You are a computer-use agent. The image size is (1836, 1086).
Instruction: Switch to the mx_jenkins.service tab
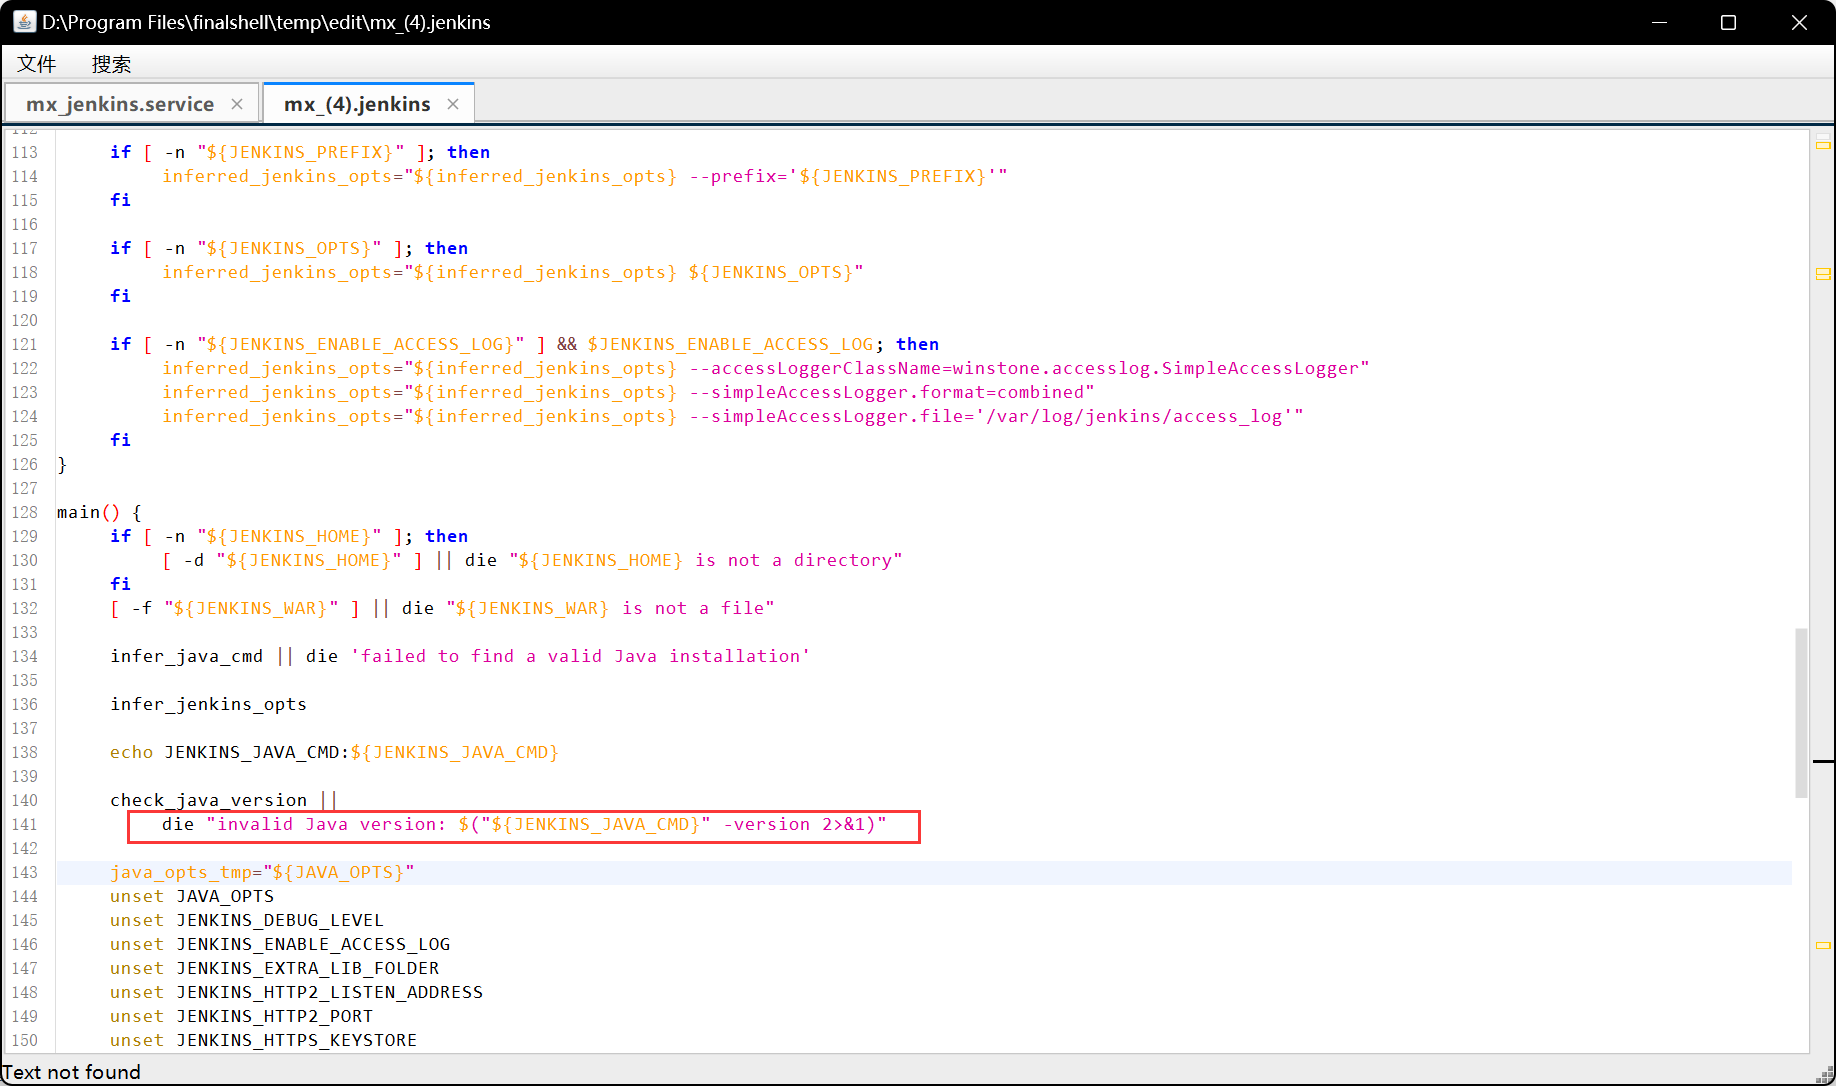pos(121,103)
